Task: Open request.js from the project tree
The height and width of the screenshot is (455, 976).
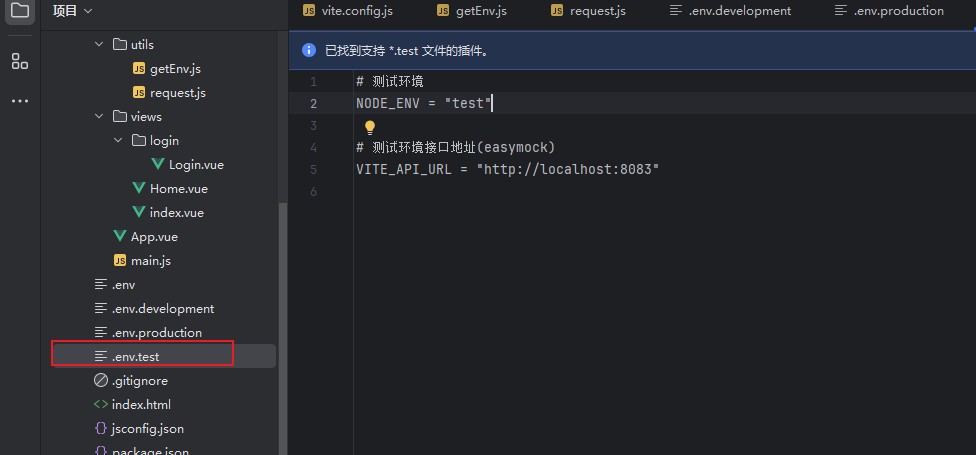Action: 177,93
